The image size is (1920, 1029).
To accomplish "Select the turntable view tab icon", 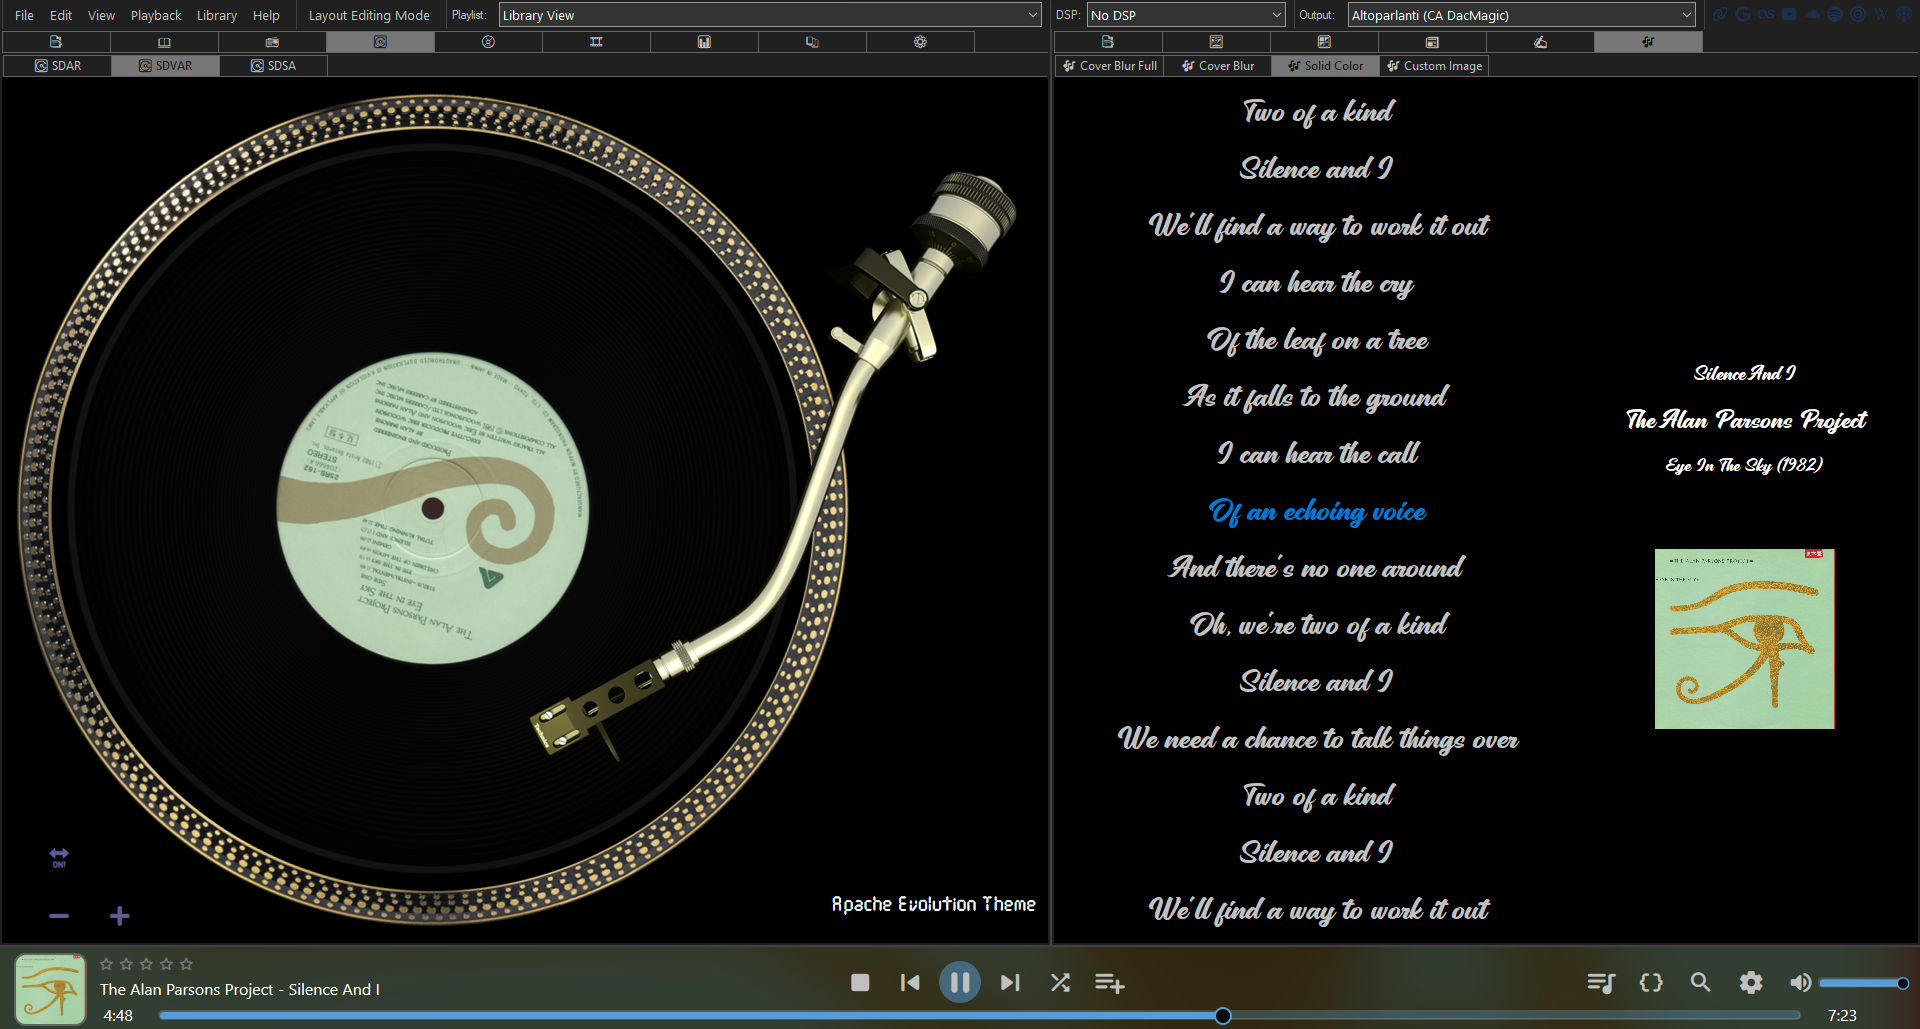I will coord(380,42).
